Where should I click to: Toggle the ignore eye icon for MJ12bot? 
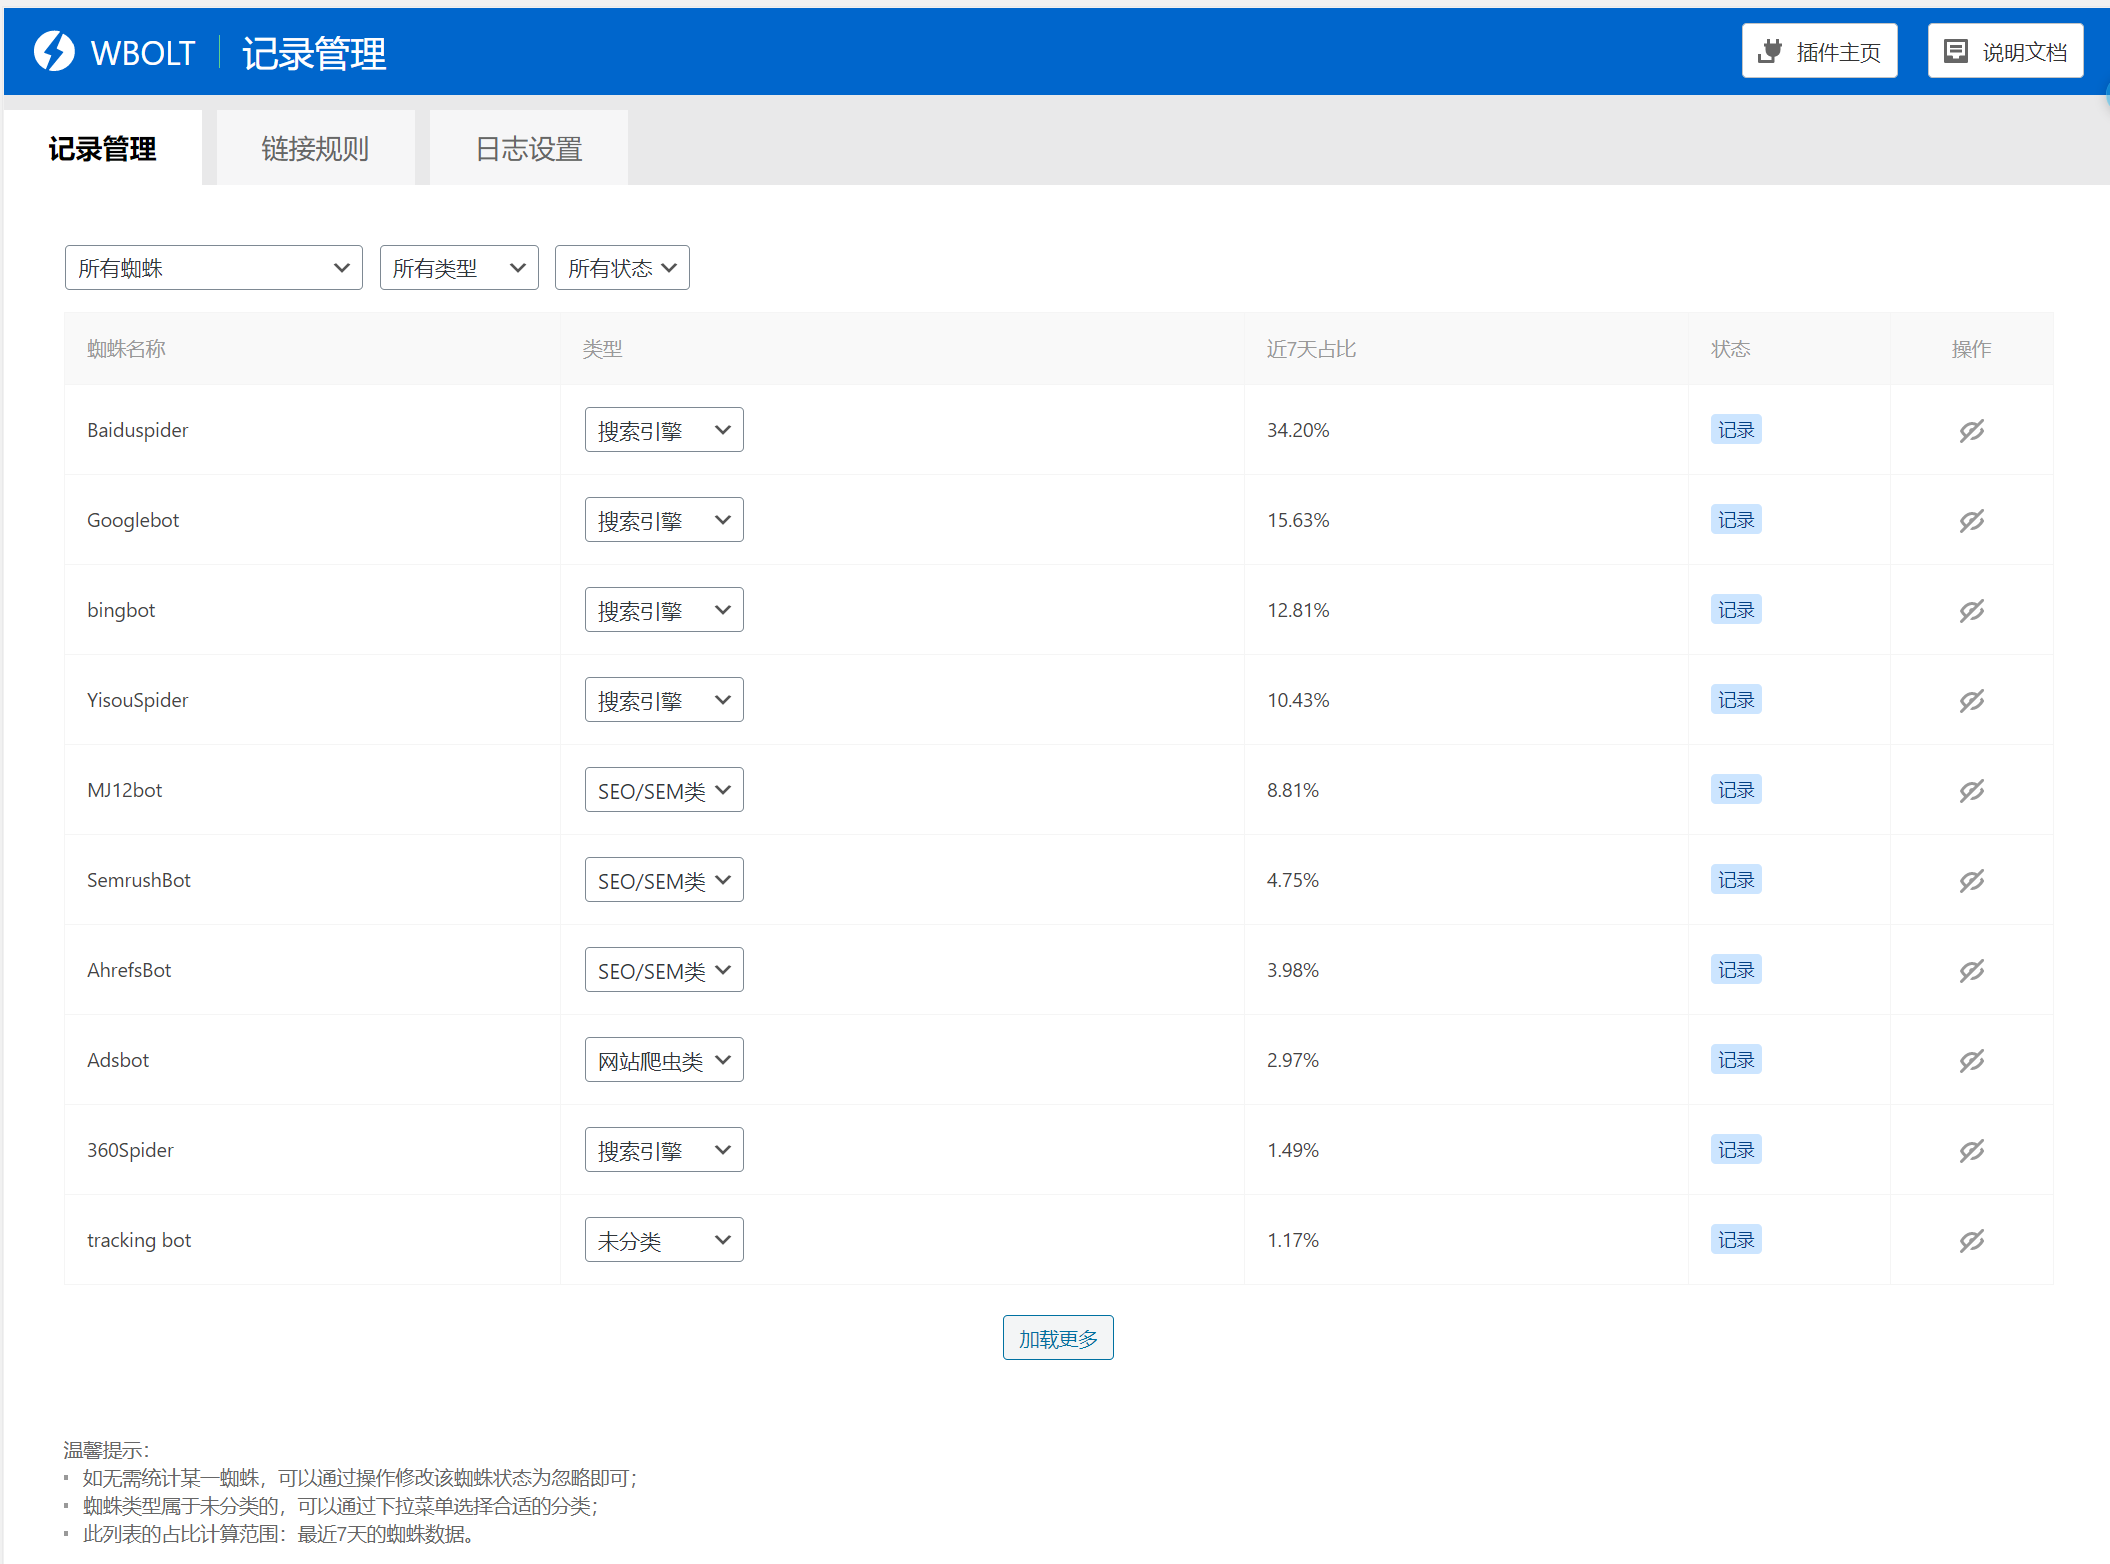click(x=1971, y=791)
